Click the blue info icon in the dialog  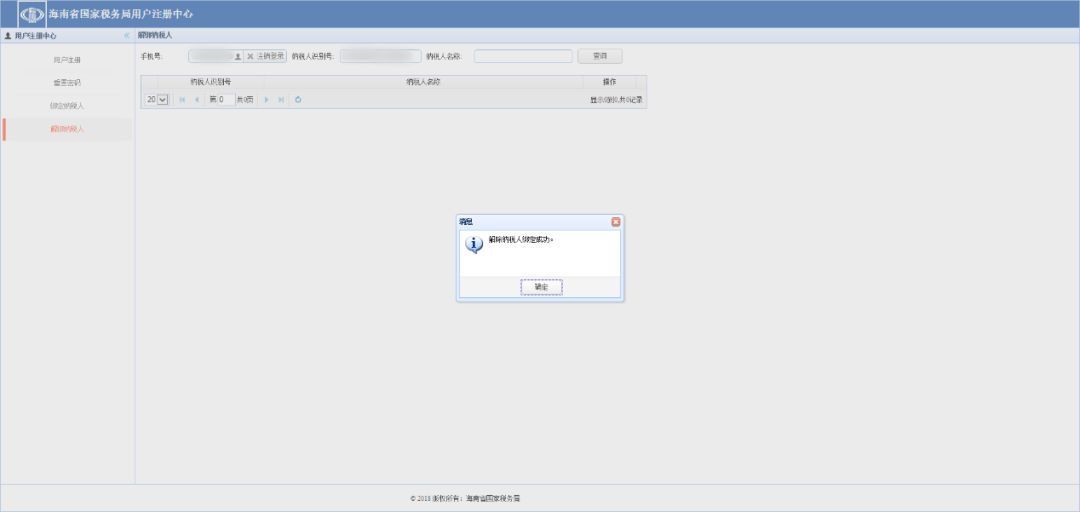pos(473,245)
